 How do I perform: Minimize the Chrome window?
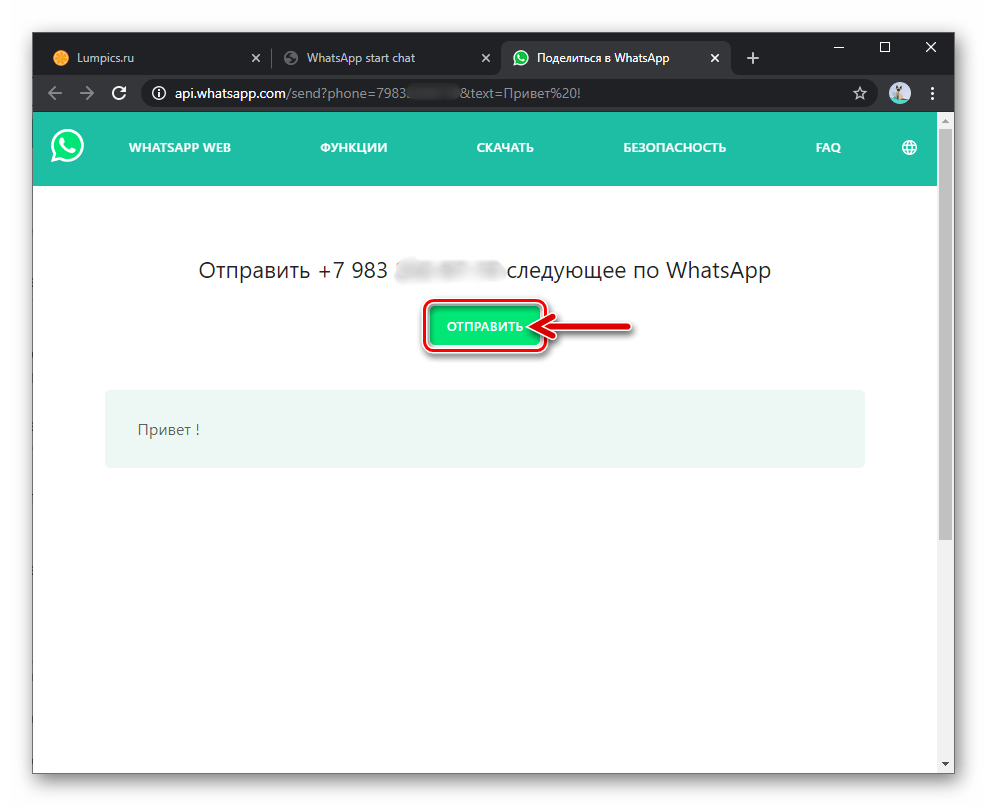pyautogui.click(x=838, y=47)
